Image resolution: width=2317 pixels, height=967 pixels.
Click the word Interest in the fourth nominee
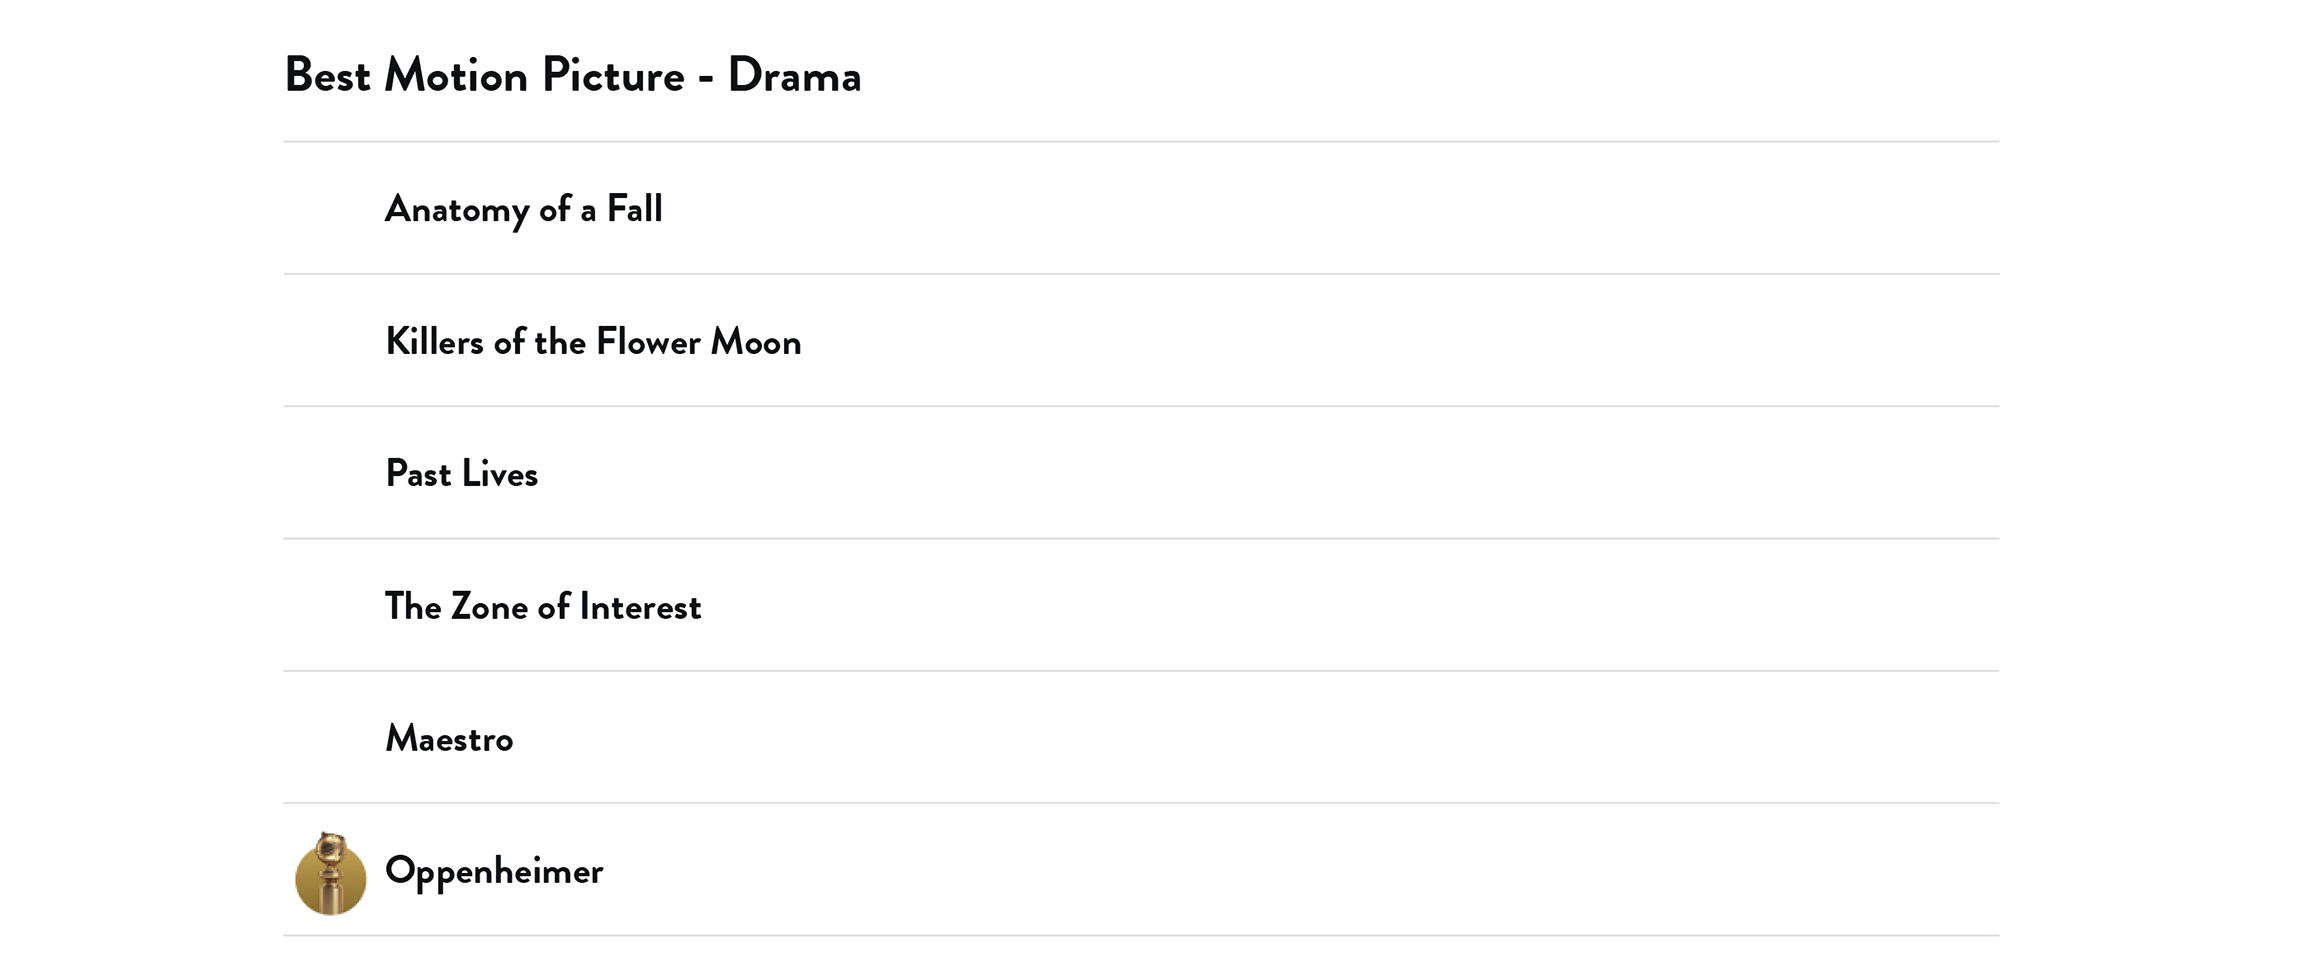[640, 607]
